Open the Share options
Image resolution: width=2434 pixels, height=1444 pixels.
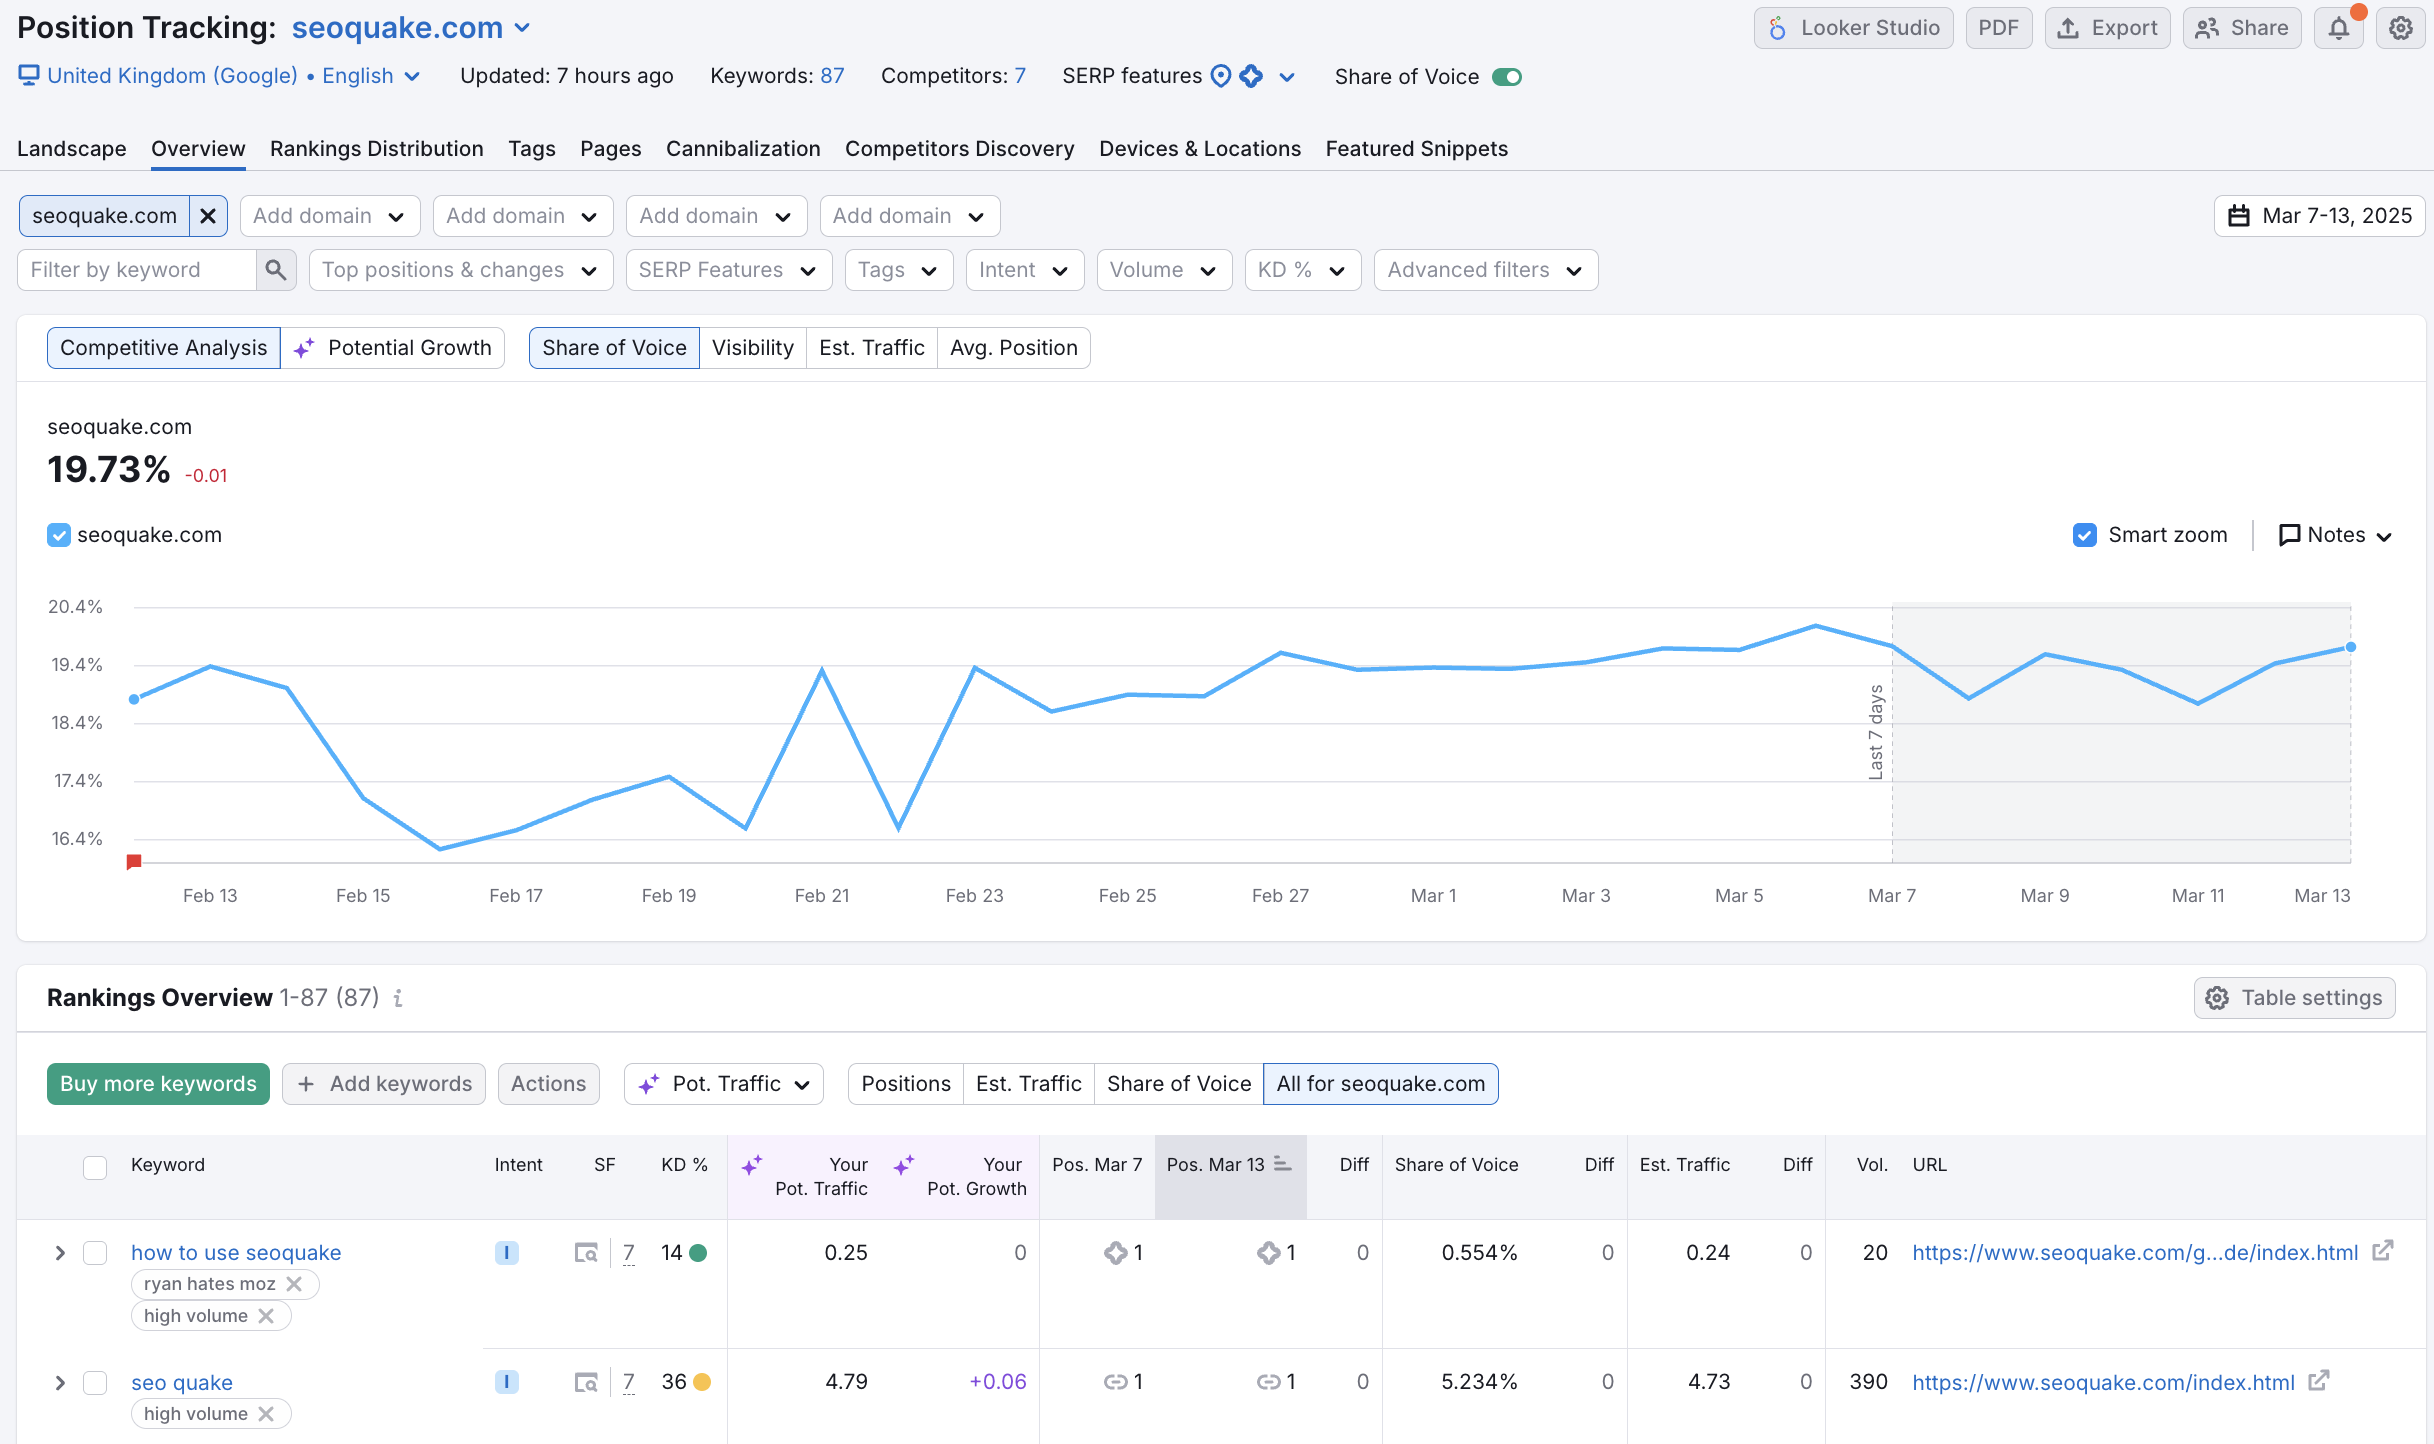pos(2242,27)
